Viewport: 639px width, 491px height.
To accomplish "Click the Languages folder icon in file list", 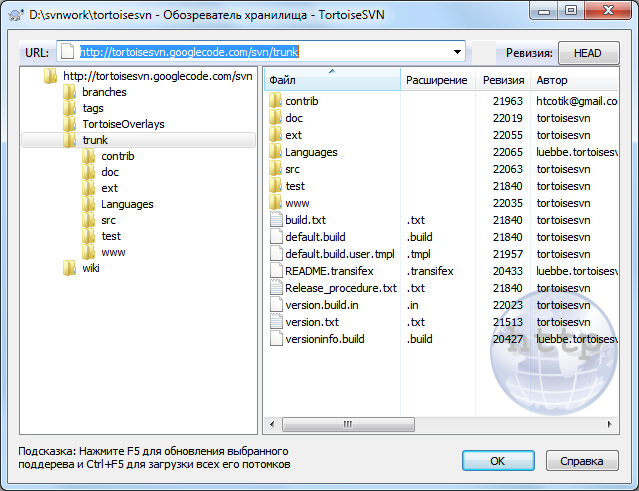I will tap(276, 152).
